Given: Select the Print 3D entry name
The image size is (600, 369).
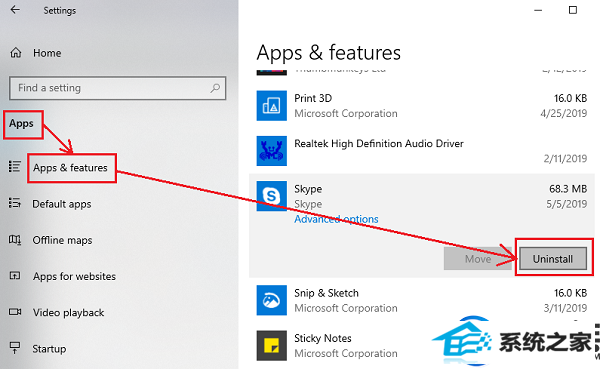Looking at the screenshot, I should coord(313,98).
